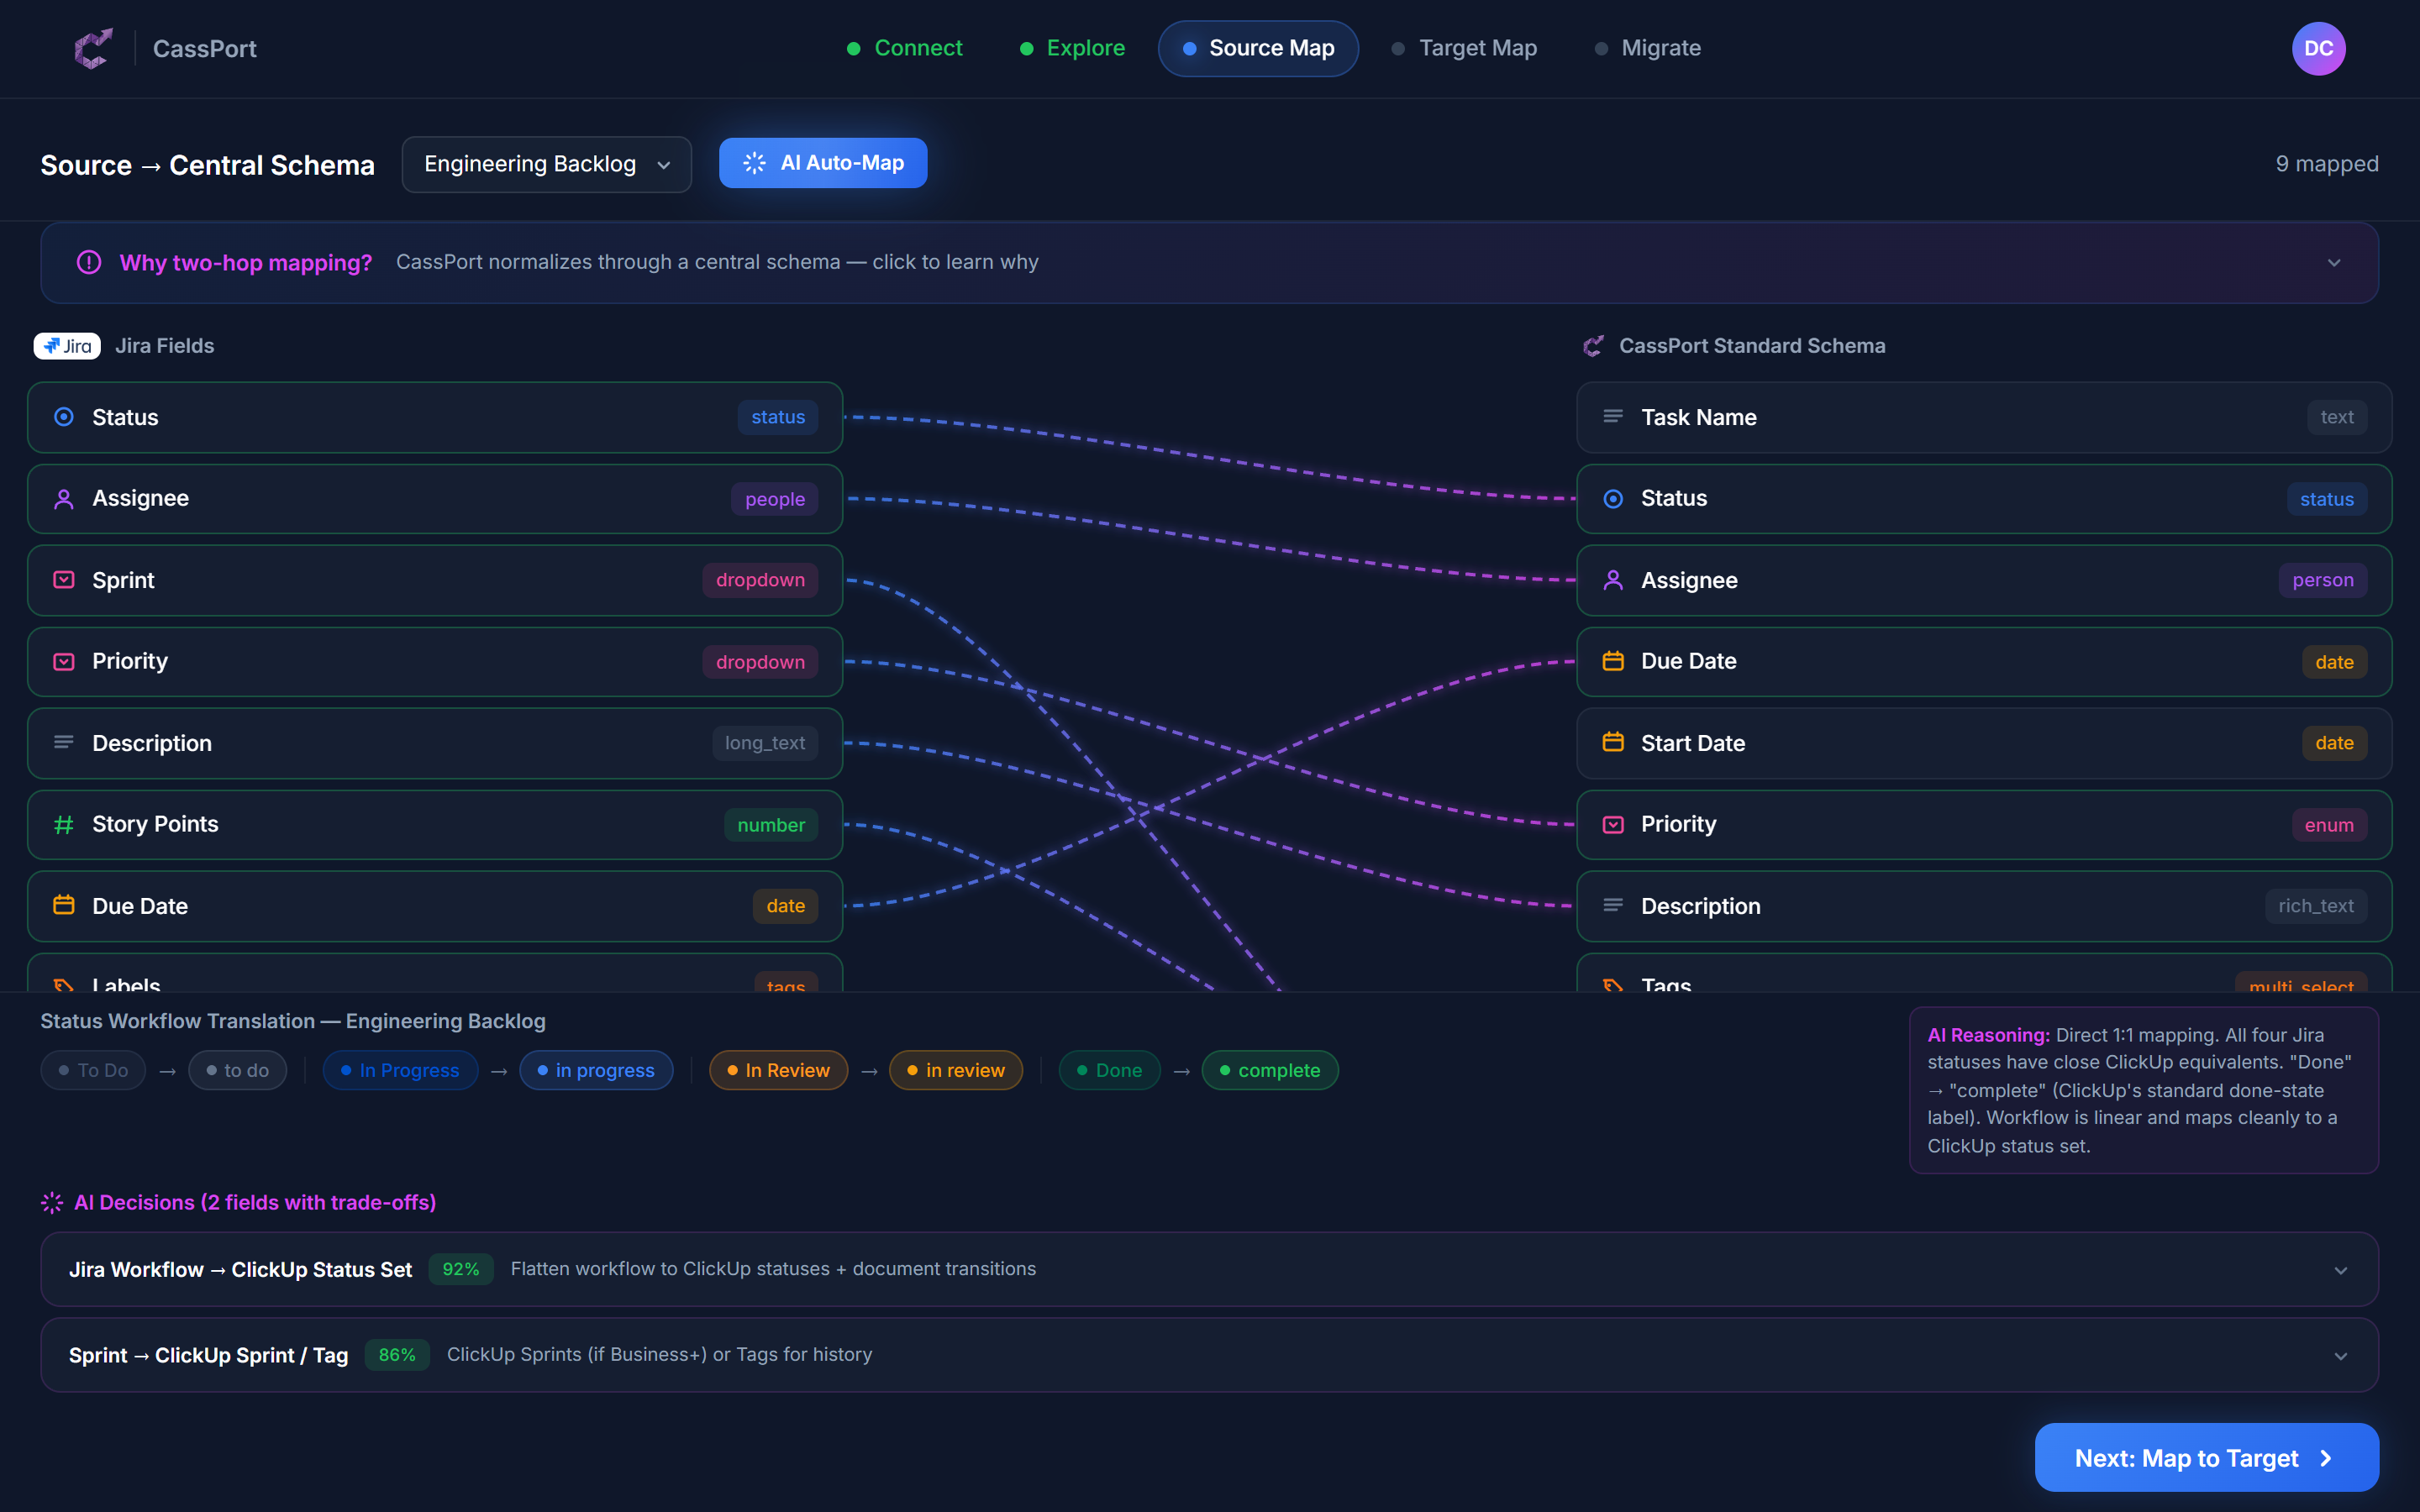Click the AI Auto-Map button
Image resolution: width=2420 pixels, height=1512 pixels.
(x=822, y=162)
